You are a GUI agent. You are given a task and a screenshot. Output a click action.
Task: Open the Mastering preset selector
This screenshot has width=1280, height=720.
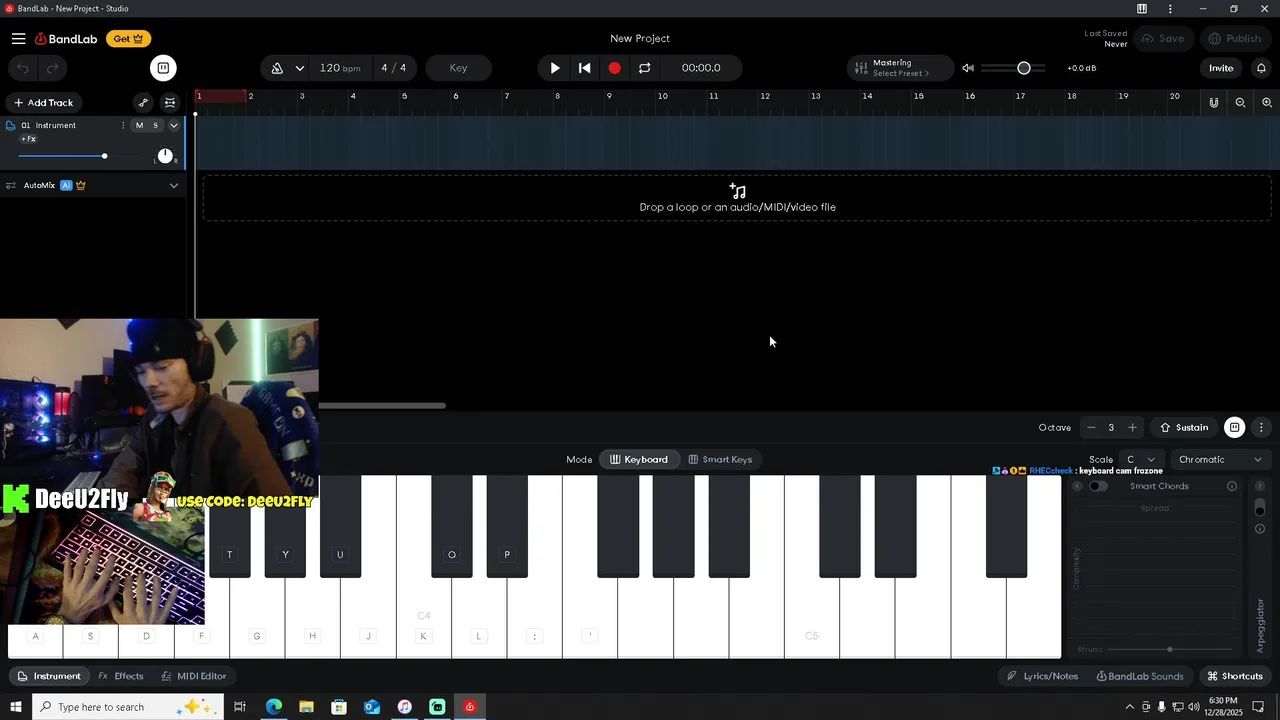click(x=900, y=68)
